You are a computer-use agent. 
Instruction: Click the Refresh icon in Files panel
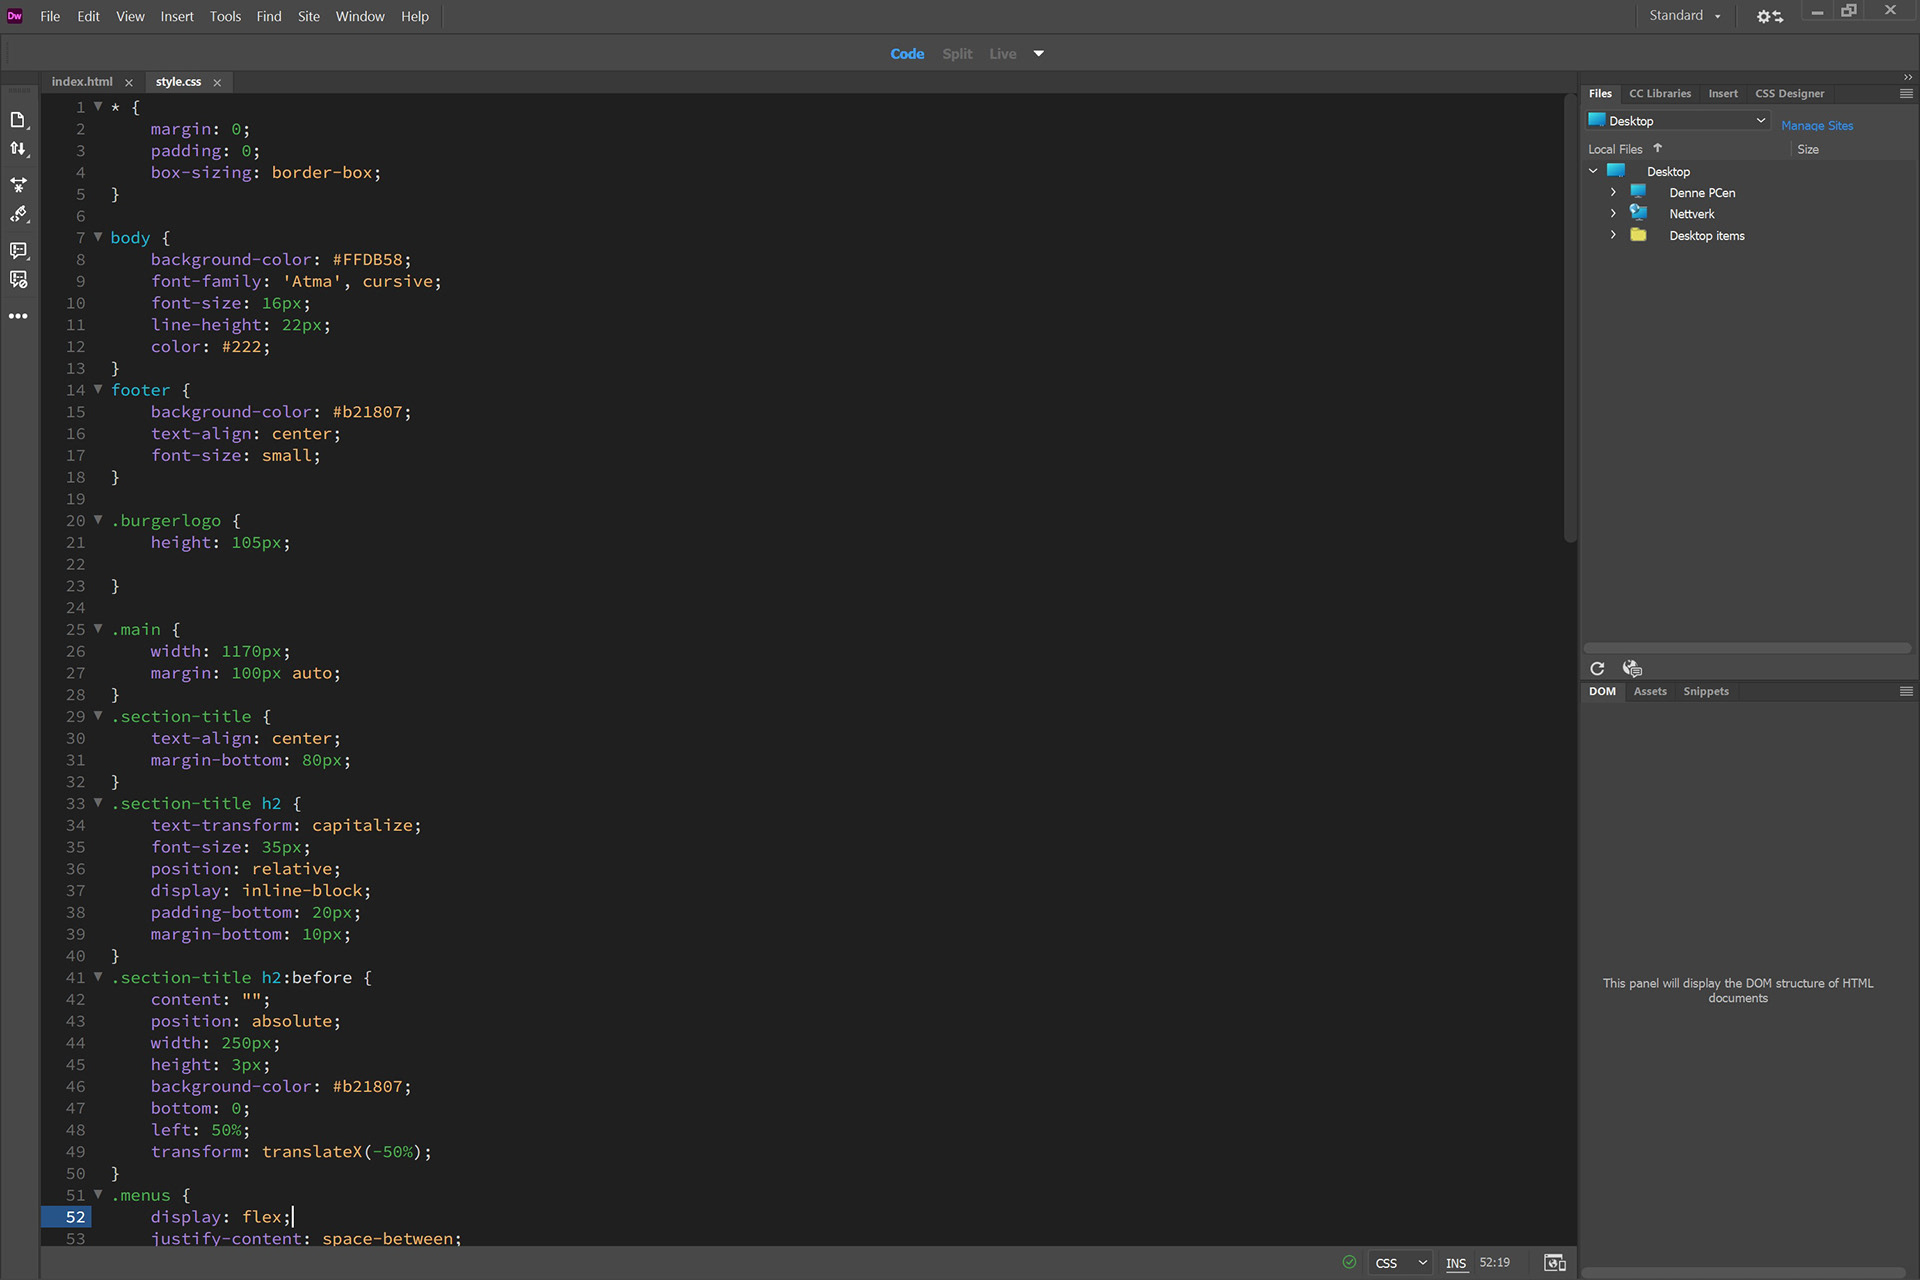tap(1597, 669)
